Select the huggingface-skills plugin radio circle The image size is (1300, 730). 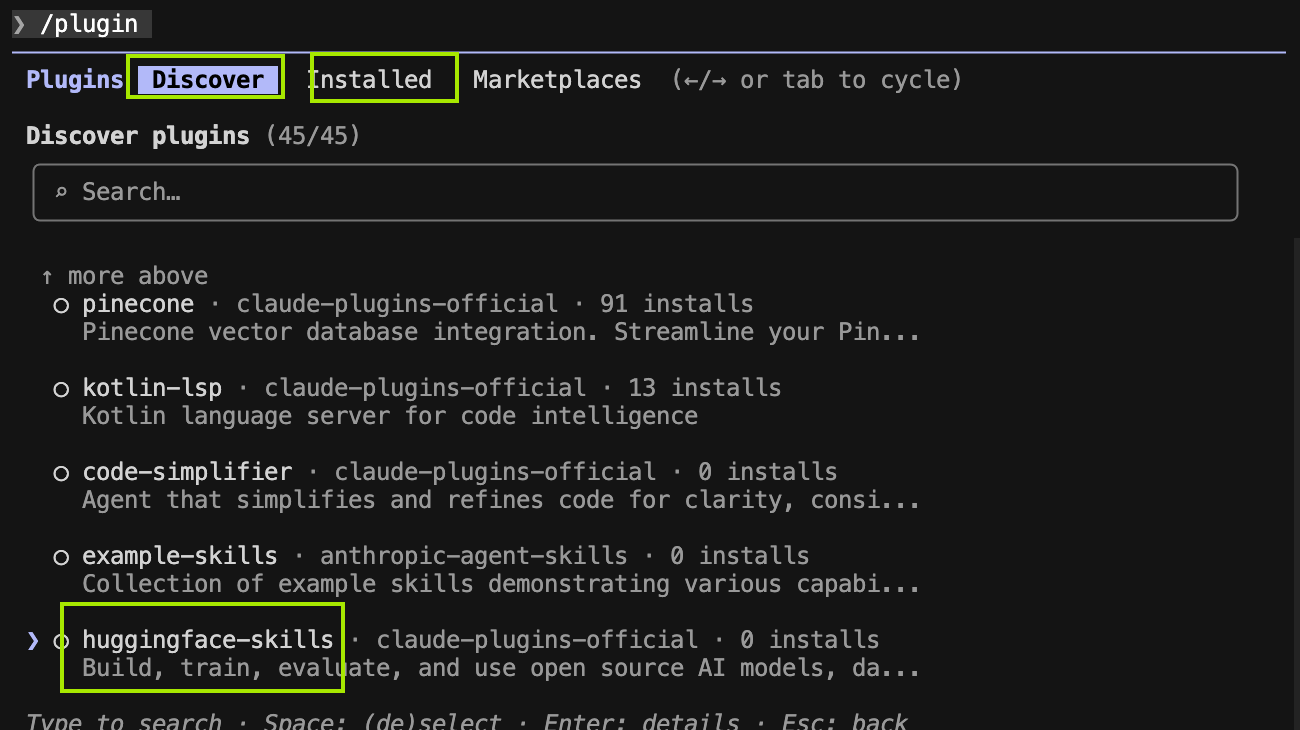(x=61, y=641)
